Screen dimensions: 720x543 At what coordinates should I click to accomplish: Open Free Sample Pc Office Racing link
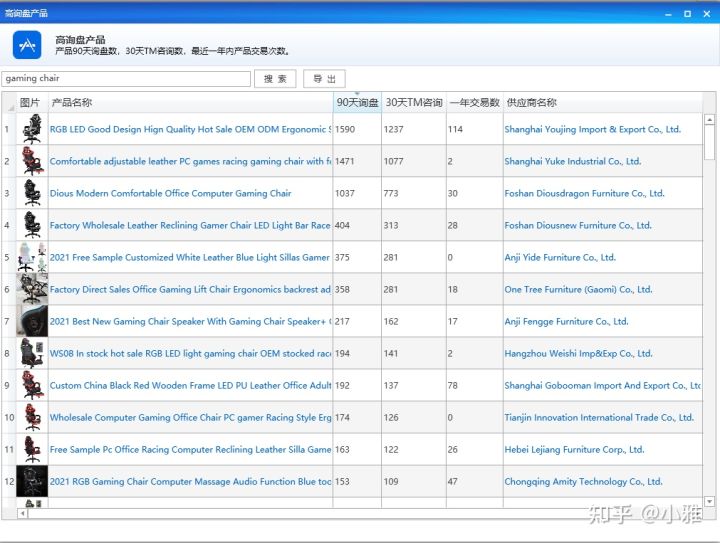190,449
